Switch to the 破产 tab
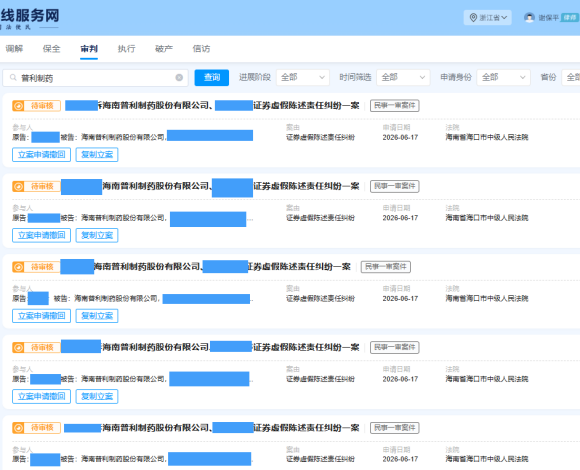Viewport: 580px width, 470px height. tap(164, 49)
